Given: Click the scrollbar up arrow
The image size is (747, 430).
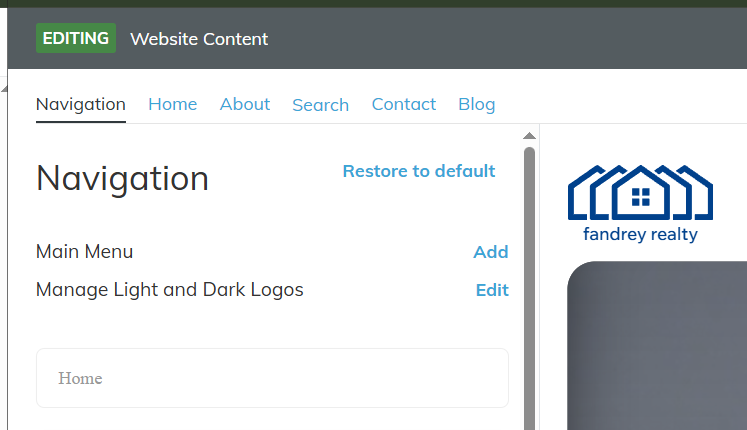Looking at the screenshot, I should tap(529, 136).
